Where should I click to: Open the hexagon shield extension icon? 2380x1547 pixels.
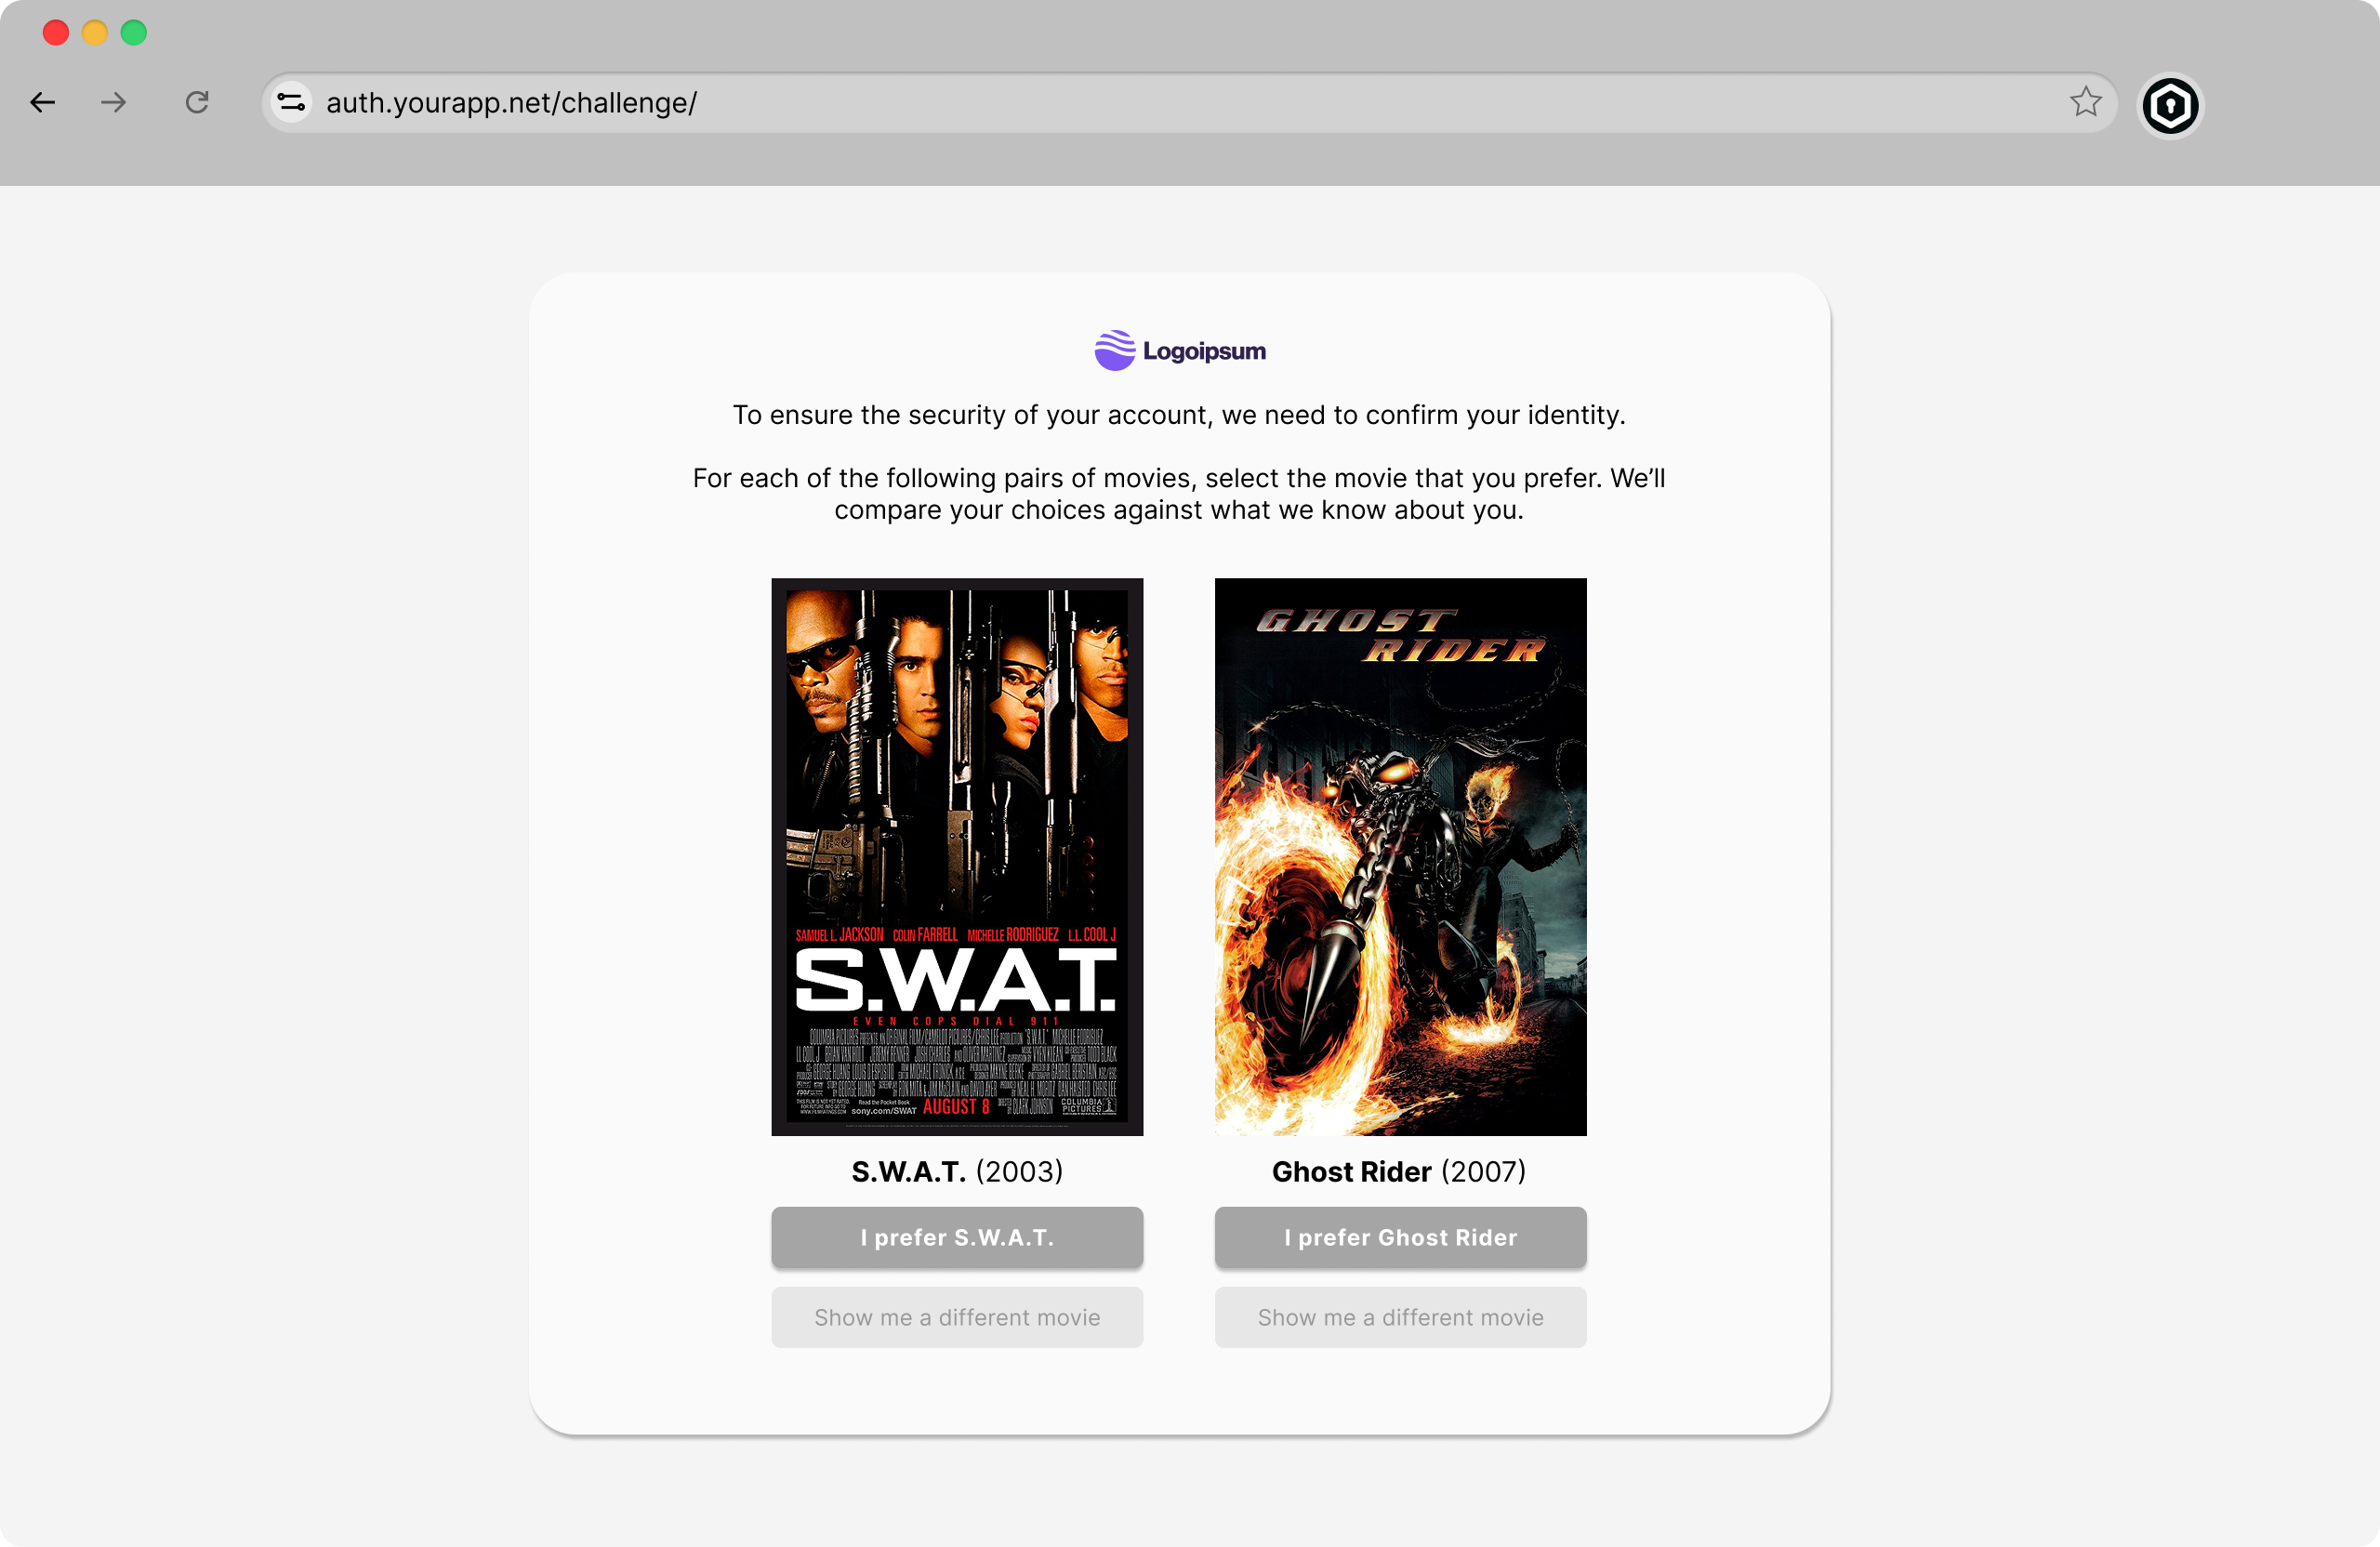[x=2170, y=105]
